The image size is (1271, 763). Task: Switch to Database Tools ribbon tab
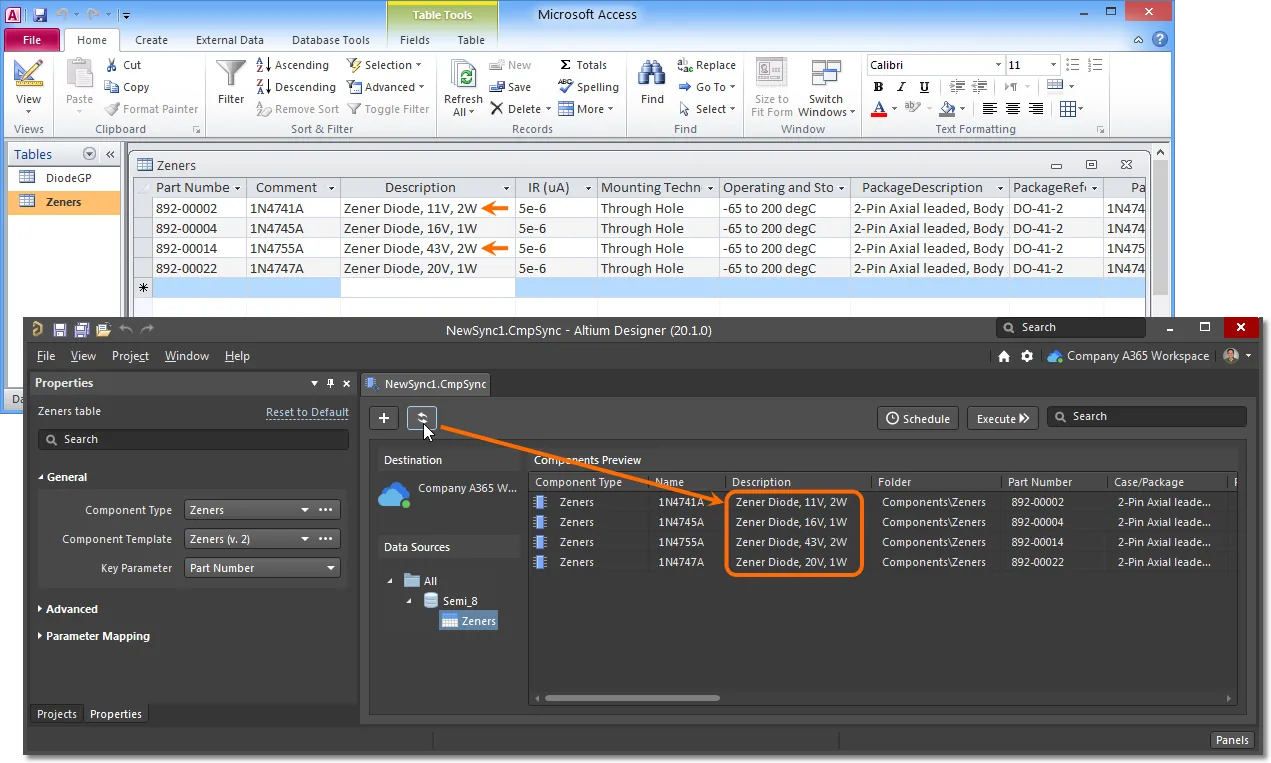click(331, 40)
